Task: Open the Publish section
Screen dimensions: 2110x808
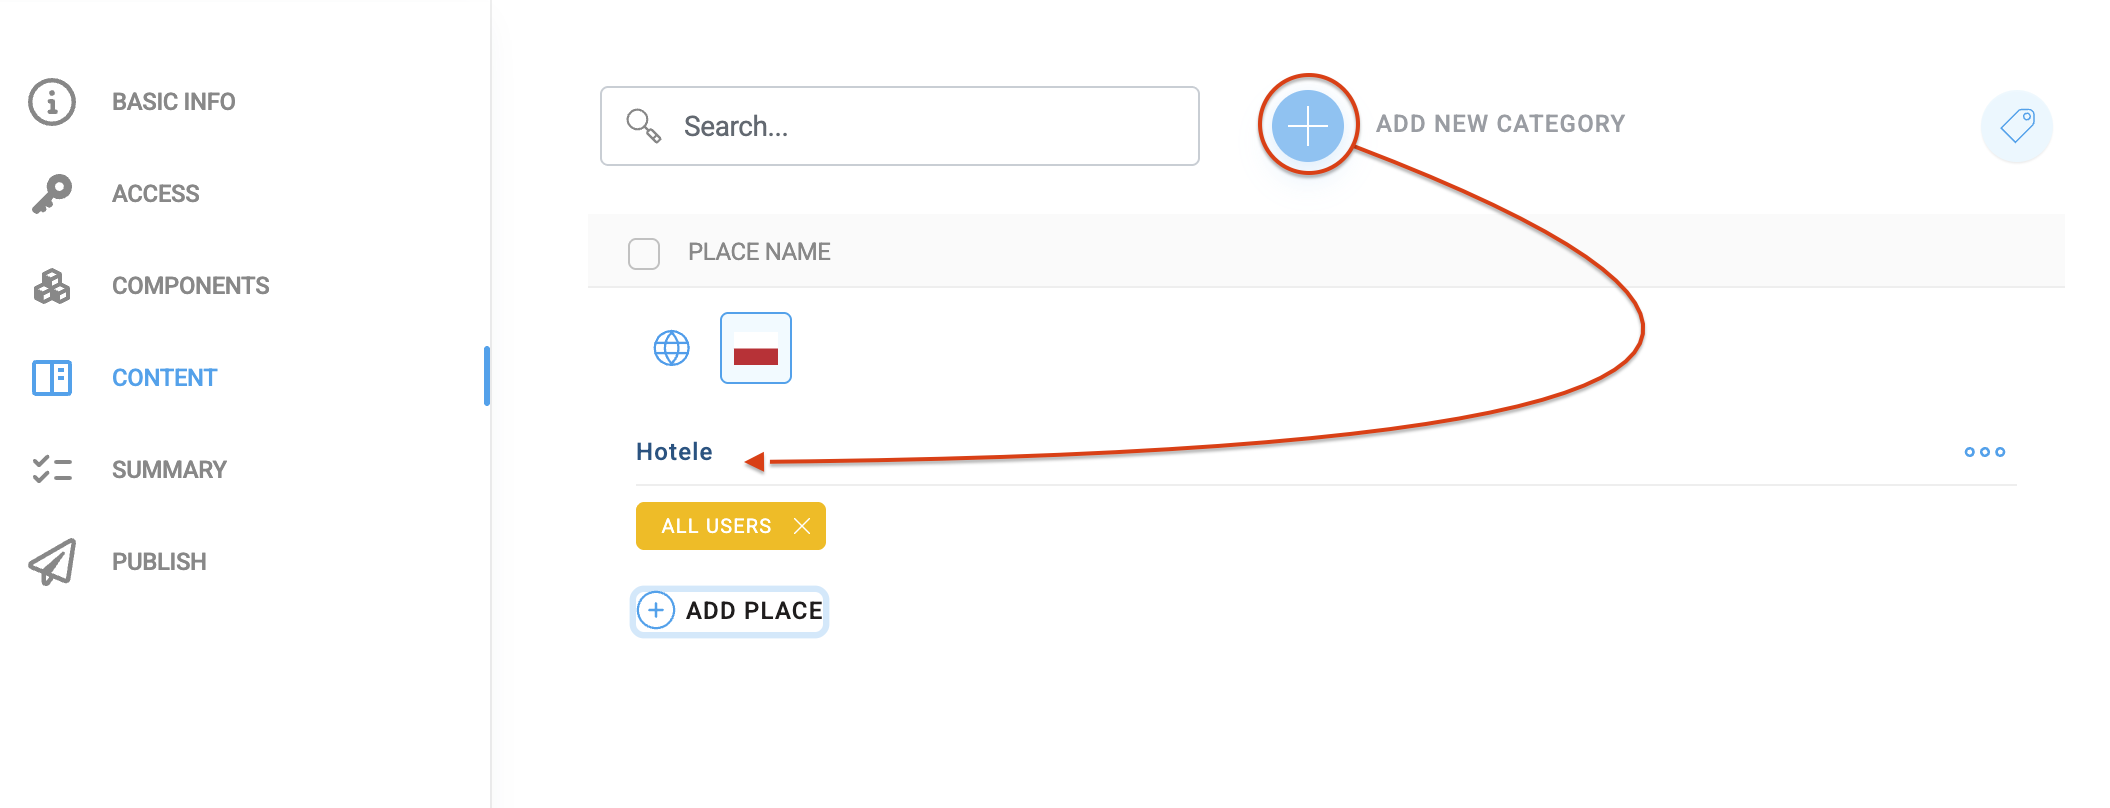Action: tap(159, 562)
